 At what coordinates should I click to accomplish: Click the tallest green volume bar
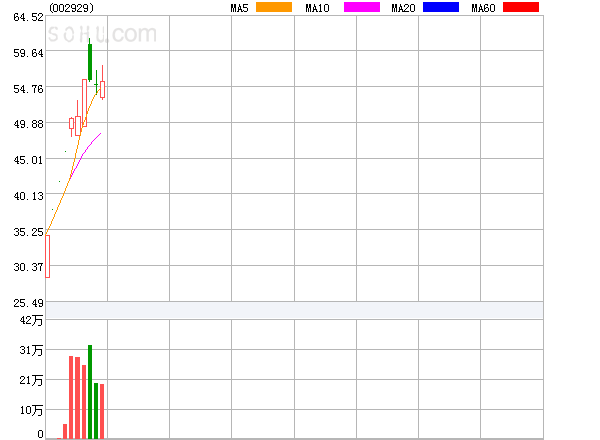90,392
